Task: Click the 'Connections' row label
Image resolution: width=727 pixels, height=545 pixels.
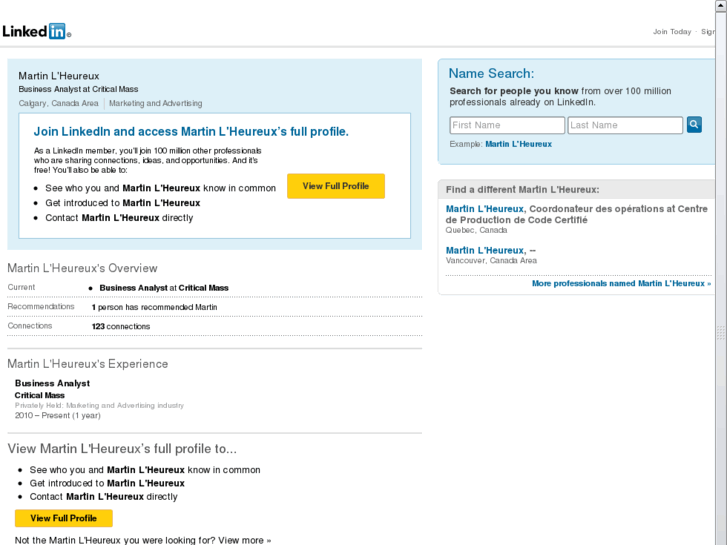Action: pyautogui.click(x=30, y=326)
